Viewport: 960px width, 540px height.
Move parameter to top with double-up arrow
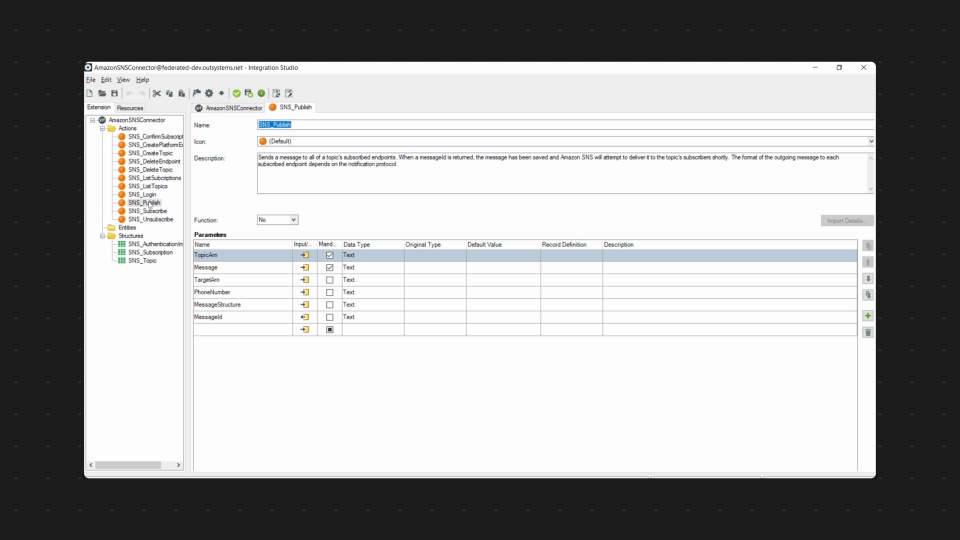pyautogui.click(x=868, y=246)
